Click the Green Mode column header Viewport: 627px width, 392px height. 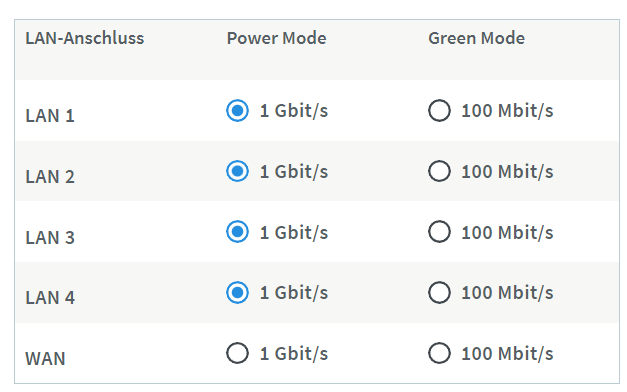click(x=476, y=38)
